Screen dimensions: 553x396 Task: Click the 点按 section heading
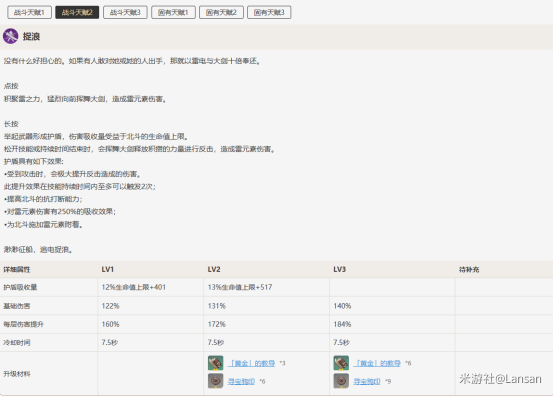point(11,86)
